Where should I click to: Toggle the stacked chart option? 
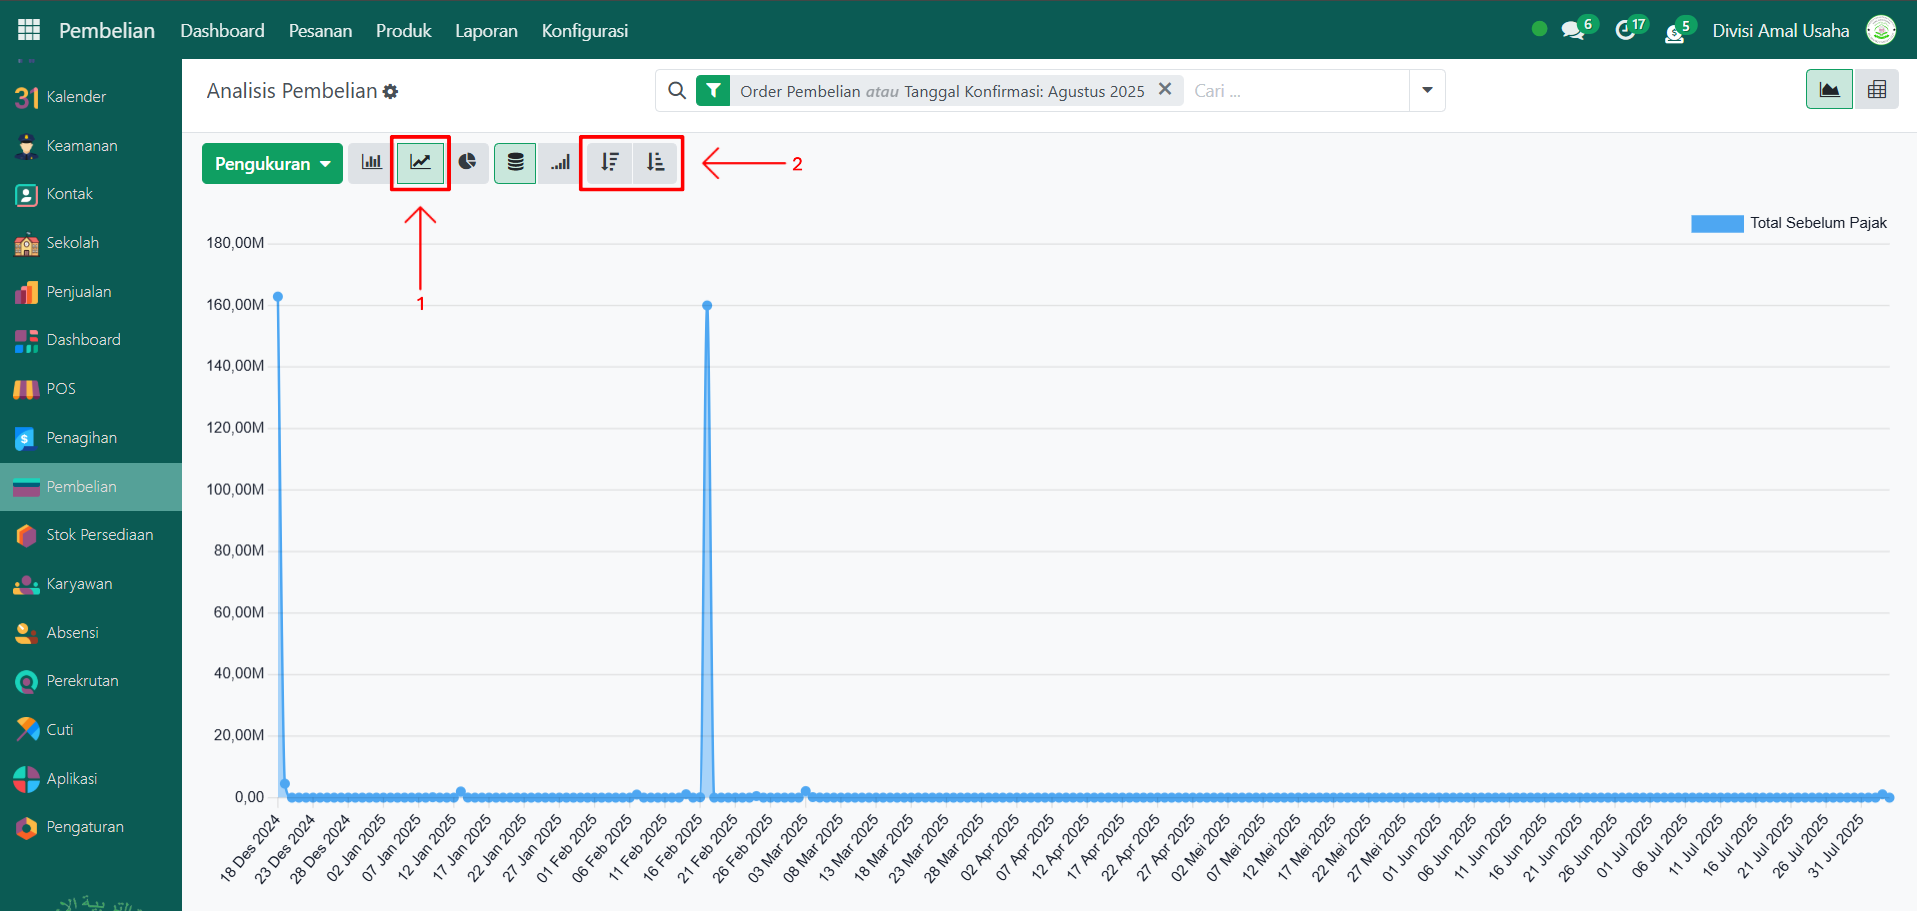515,163
